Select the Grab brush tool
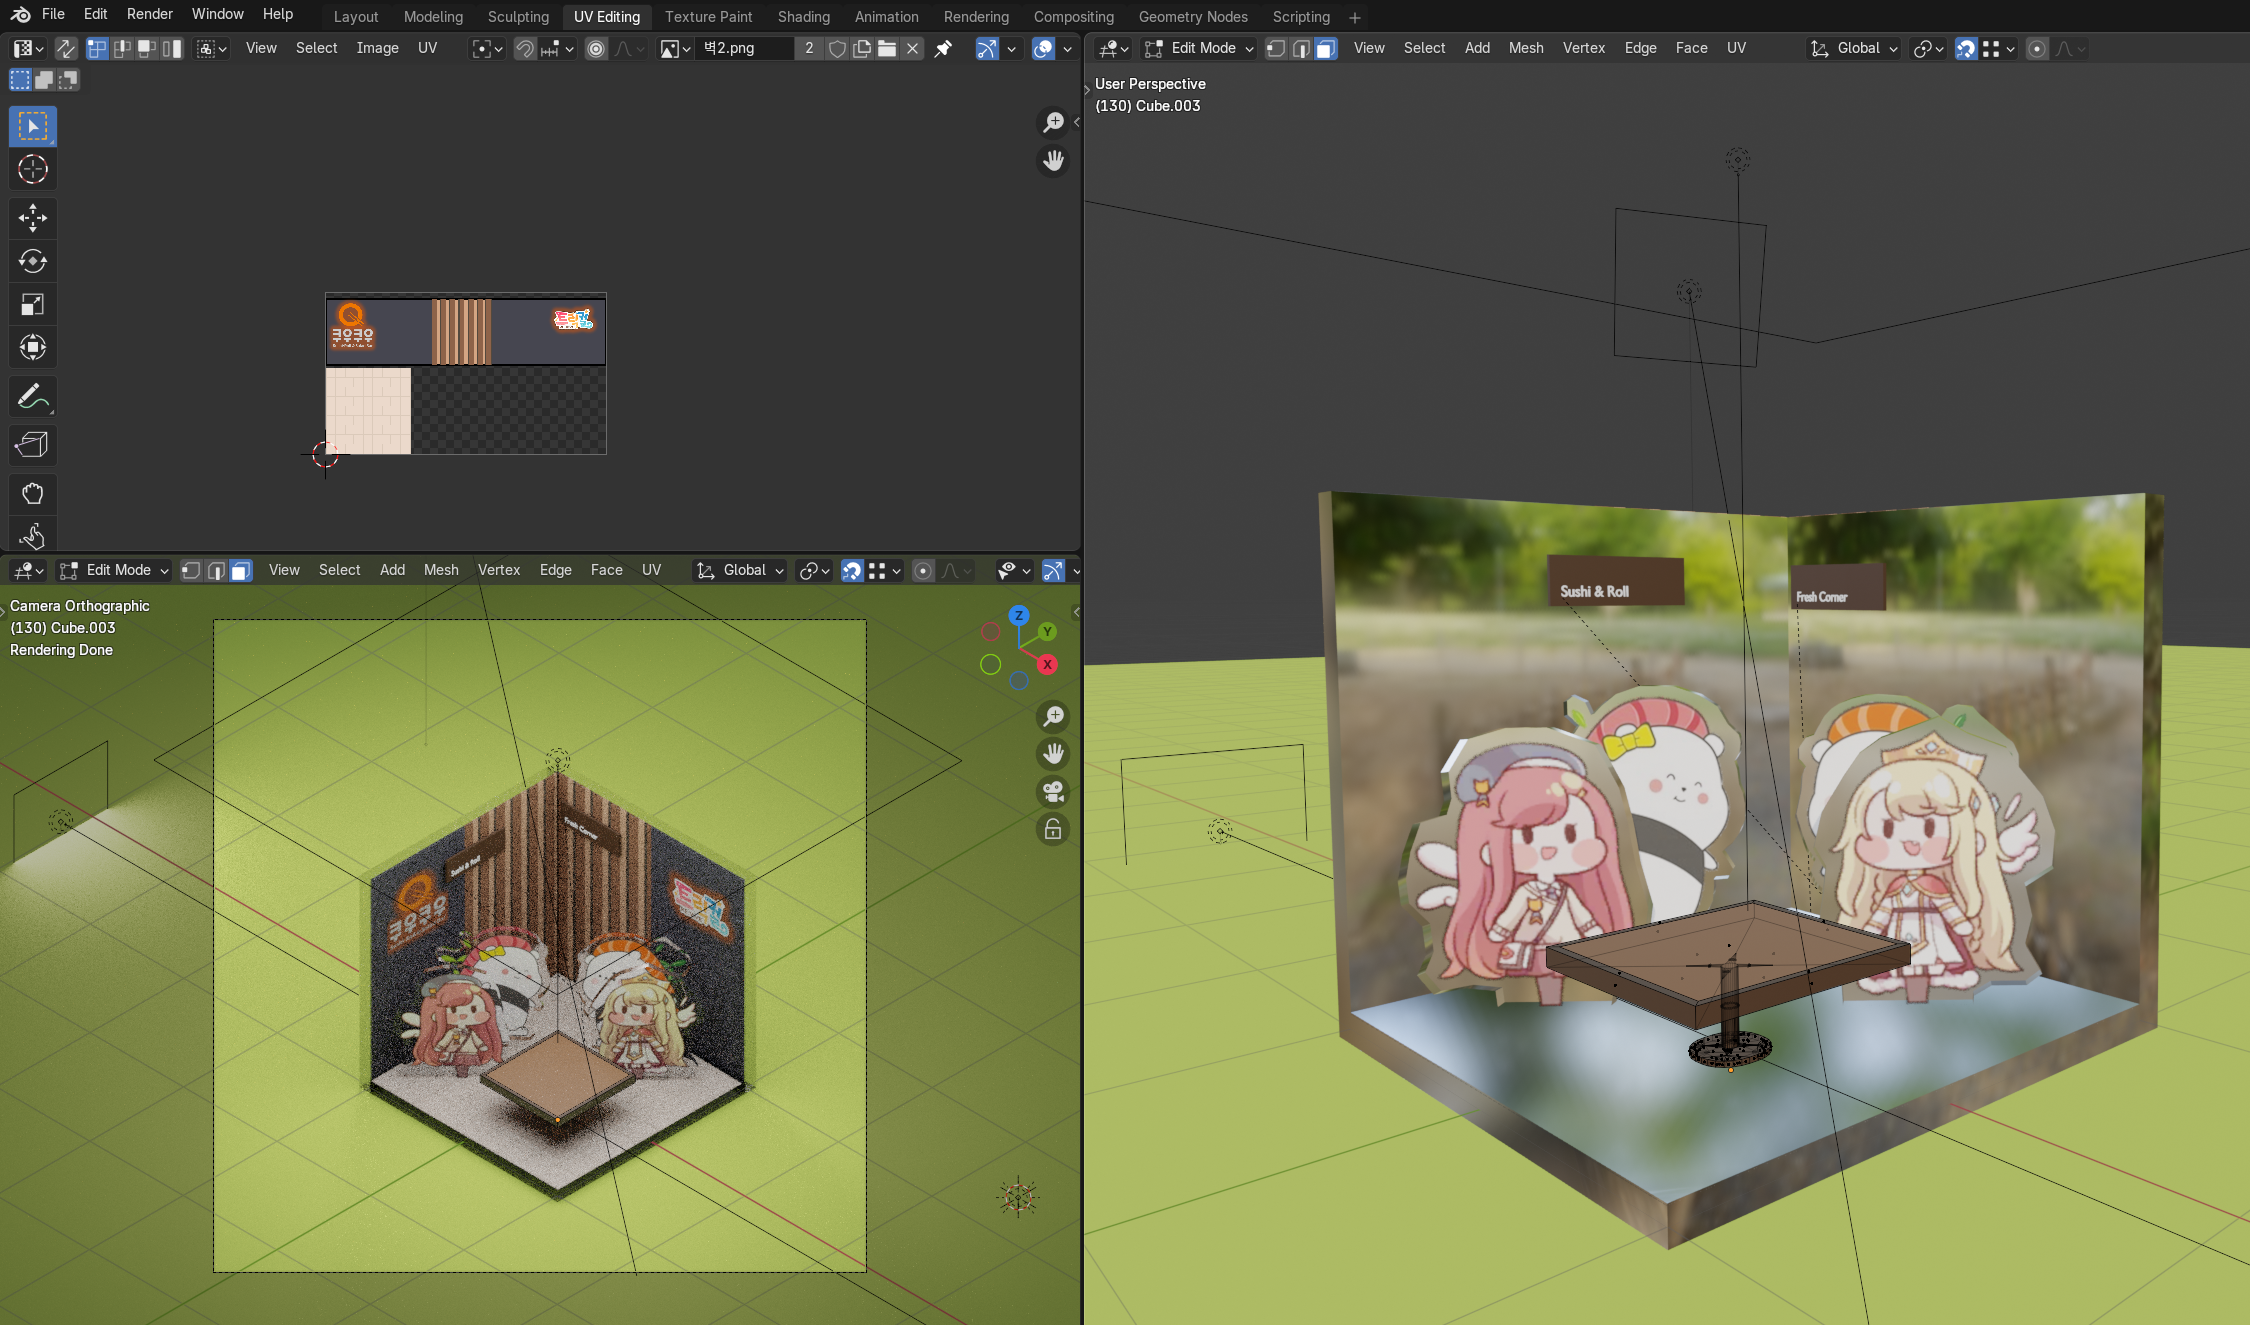This screenshot has width=2250, height=1325. tap(32, 493)
